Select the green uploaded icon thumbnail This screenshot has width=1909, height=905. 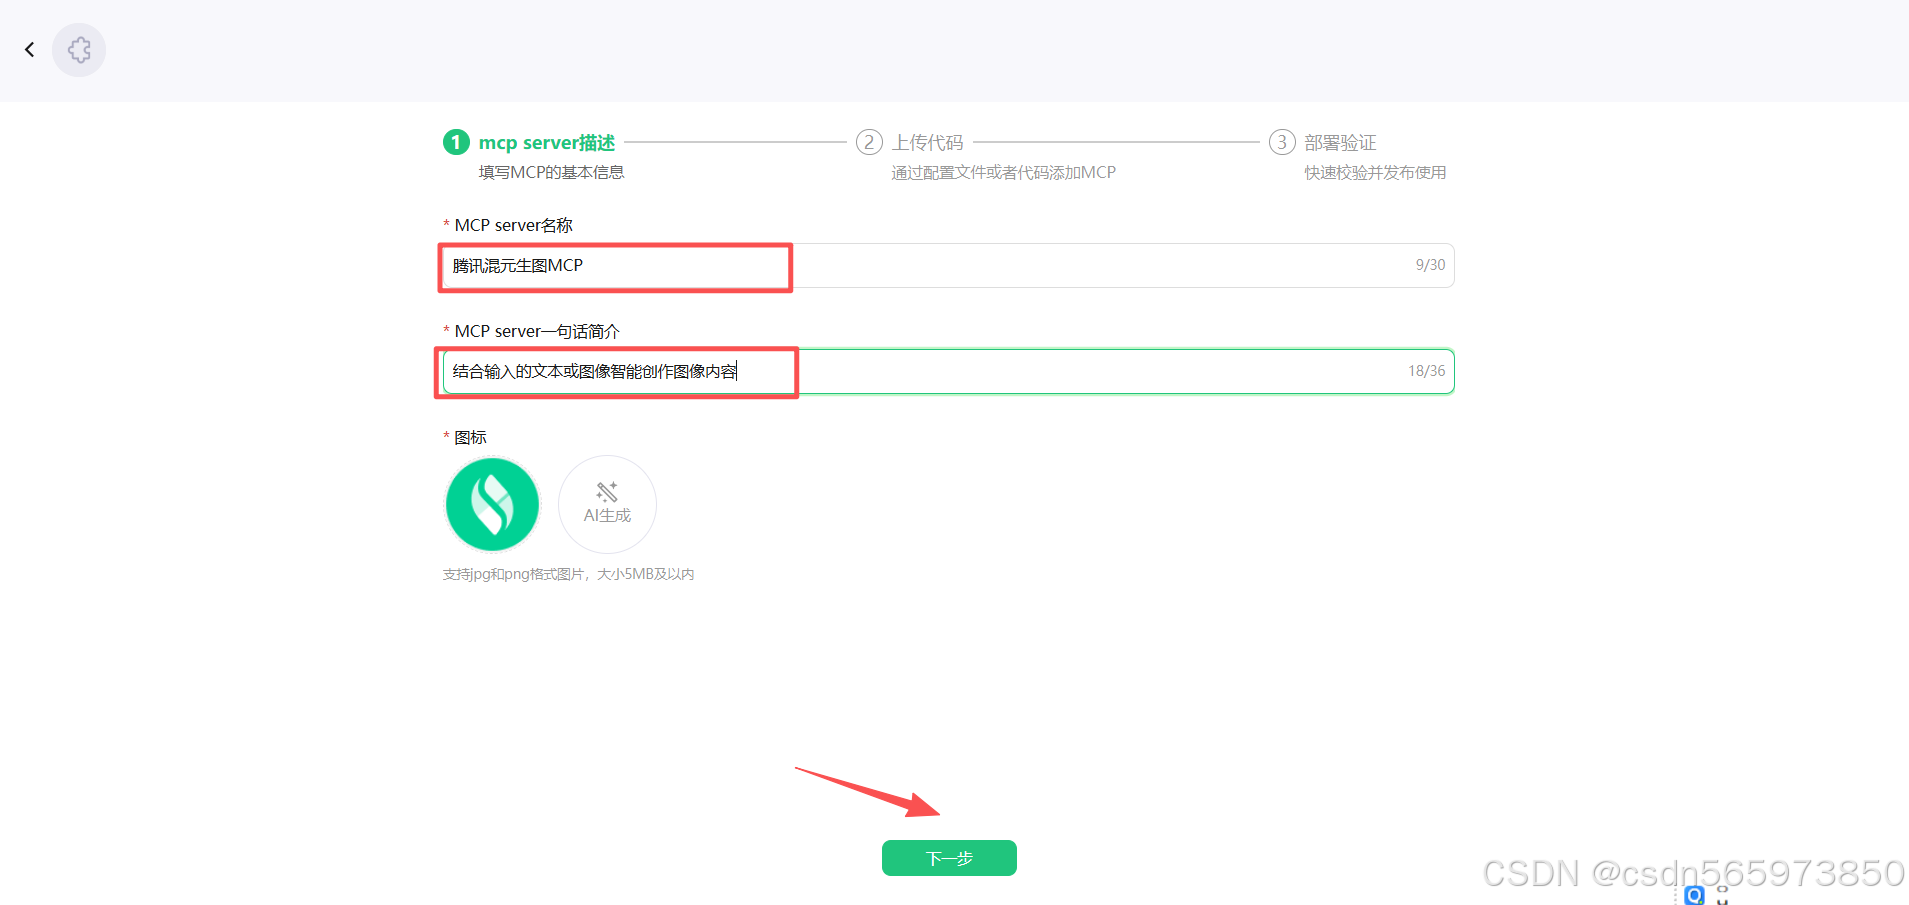click(492, 504)
